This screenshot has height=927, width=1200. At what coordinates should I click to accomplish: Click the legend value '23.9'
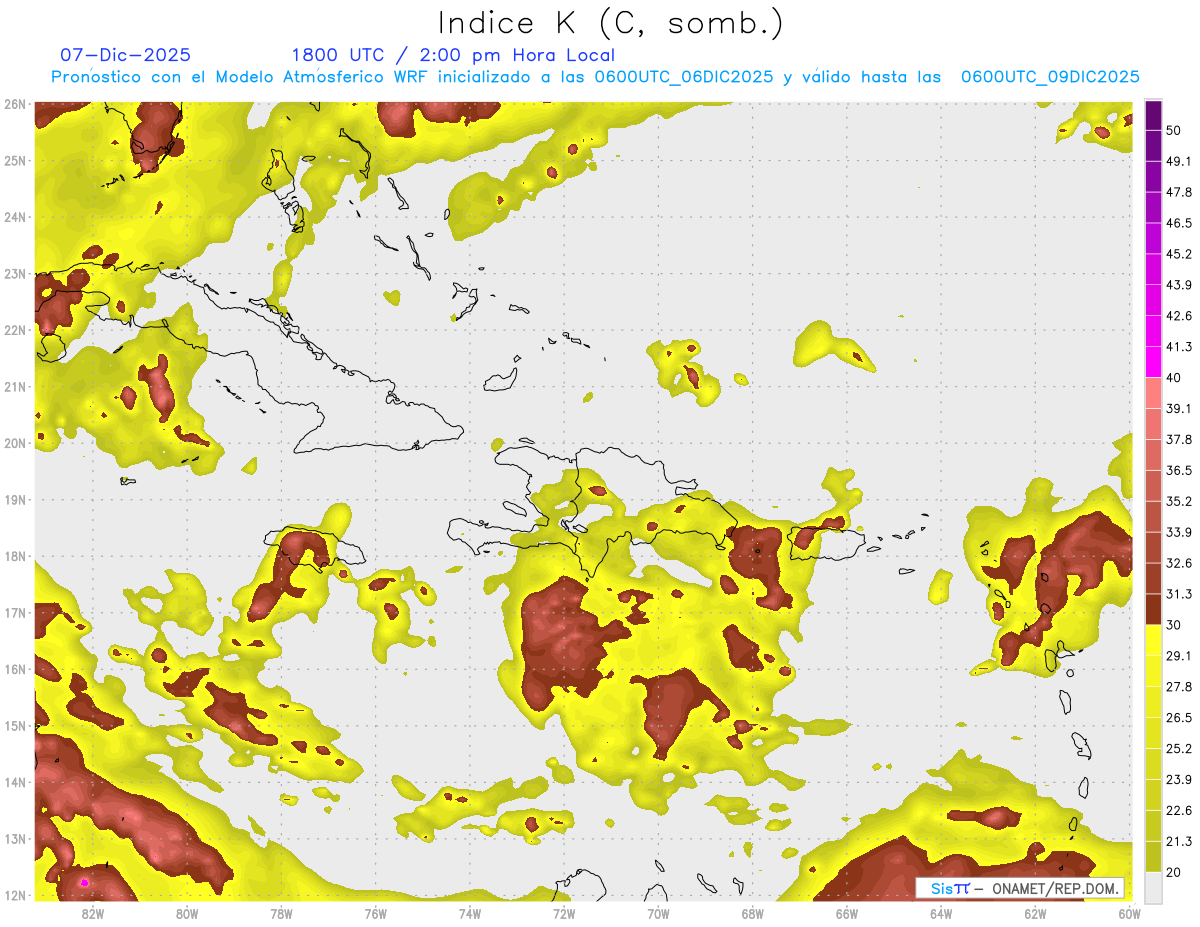click(1179, 780)
